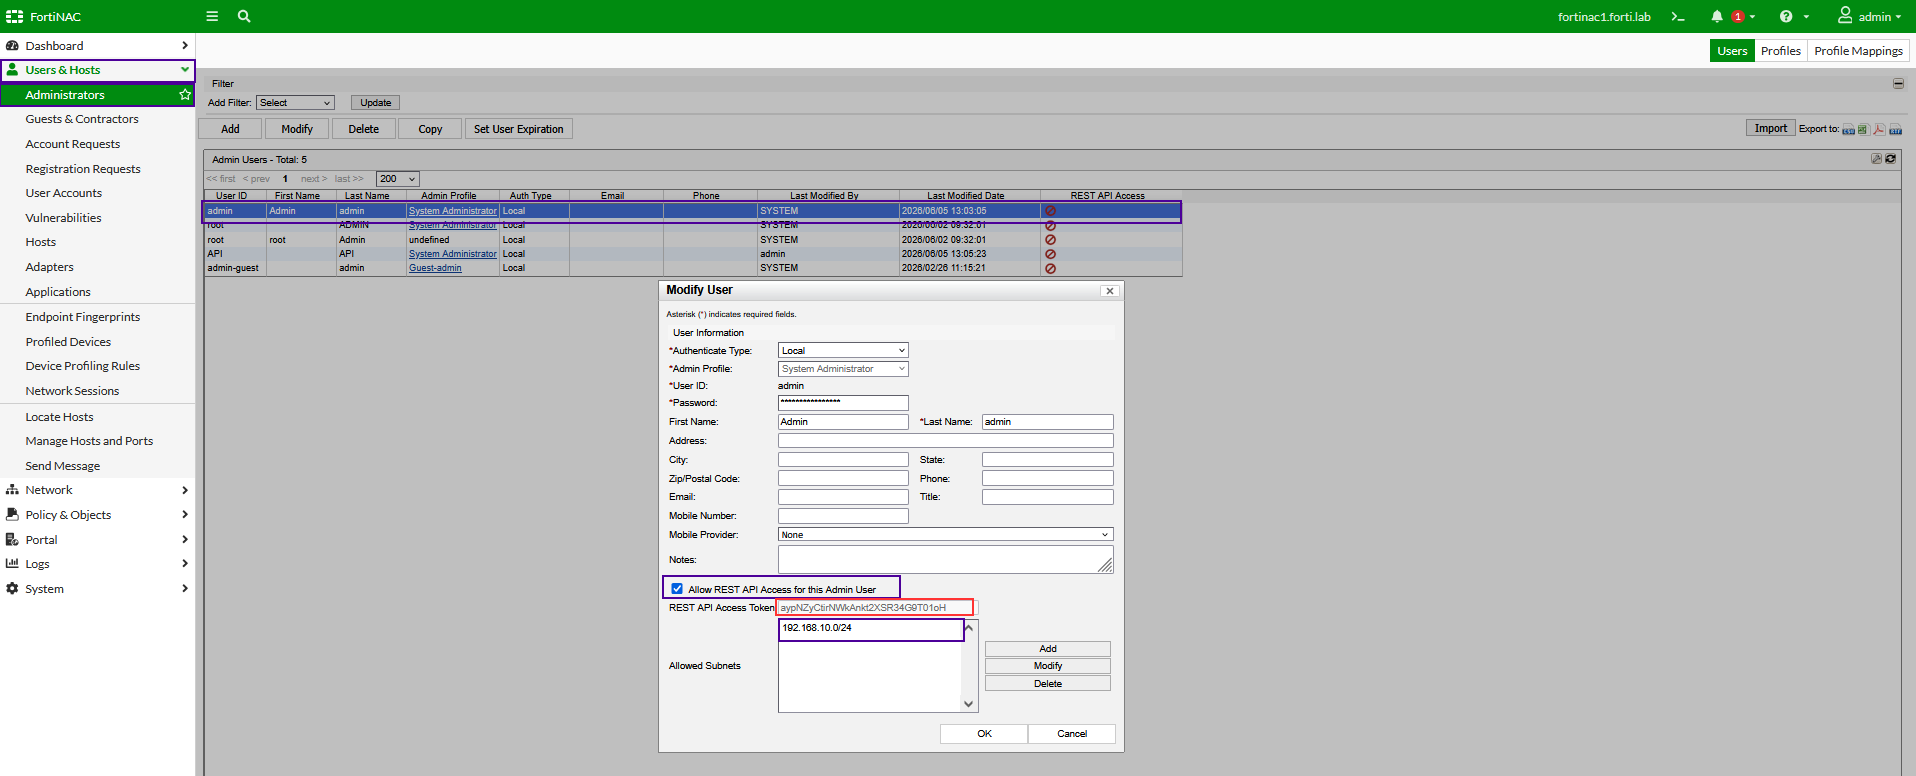The width and height of the screenshot is (1916, 776).
Task: Switch to the Profile Mappings tab
Action: (1858, 51)
